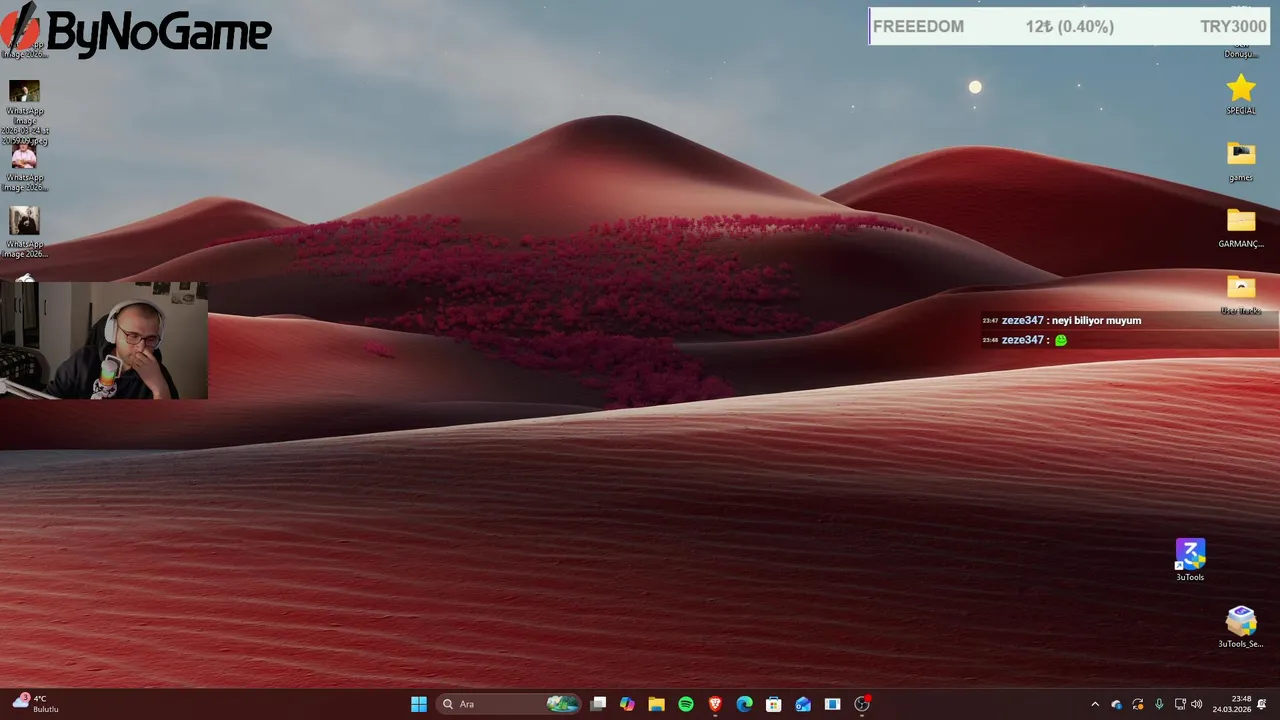Viewport: 1280px width, 720px height.
Task: Open clock showing 23:48 24.03.2026
Action: click(1232, 704)
